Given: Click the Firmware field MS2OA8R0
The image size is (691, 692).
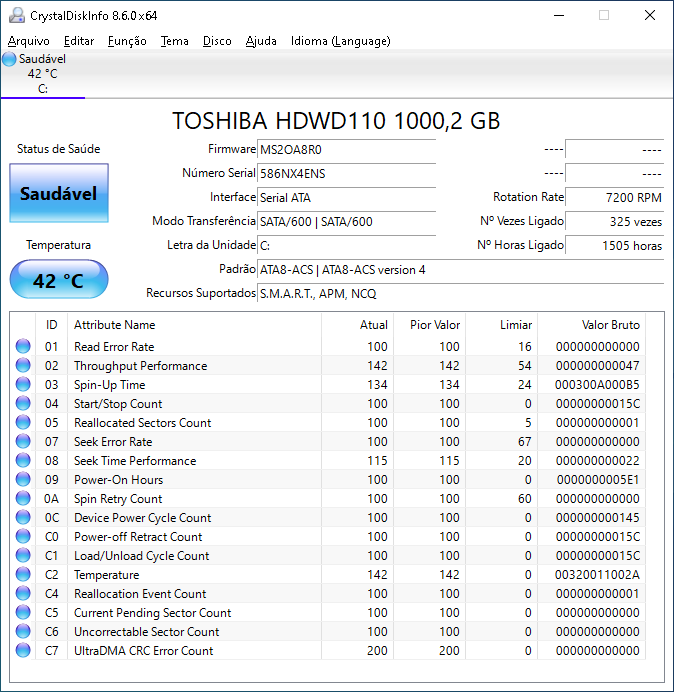Looking at the screenshot, I should (x=346, y=150).
